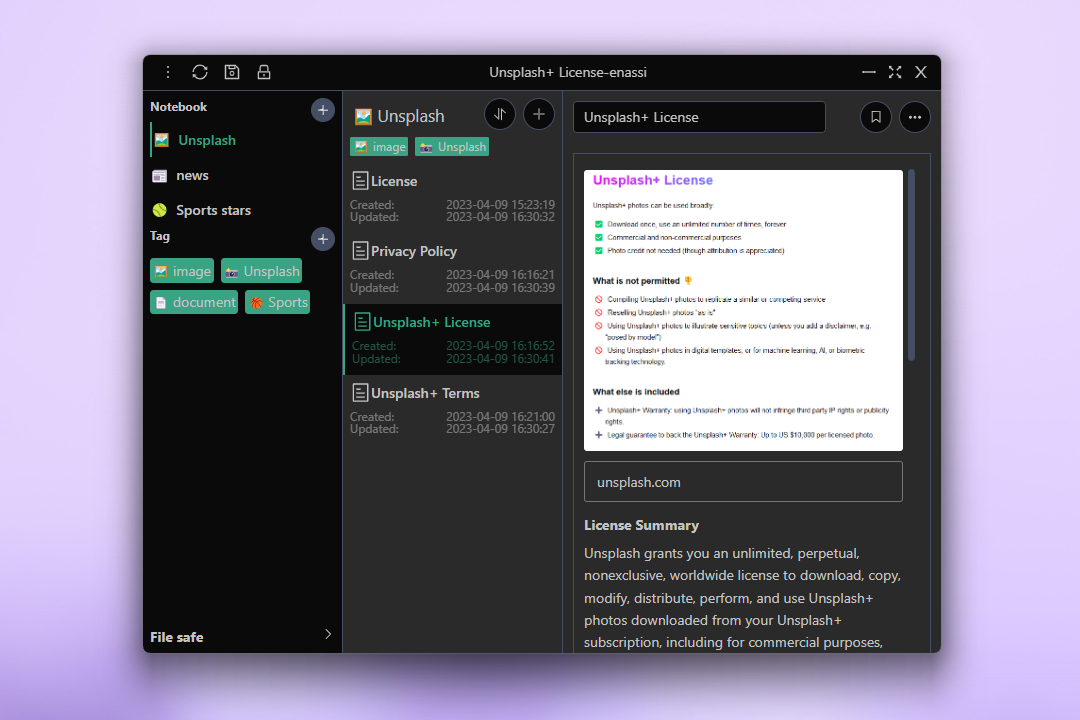Click the Unsplash+ Terms note document icon
1080x720 pixels.
(360, 393)
